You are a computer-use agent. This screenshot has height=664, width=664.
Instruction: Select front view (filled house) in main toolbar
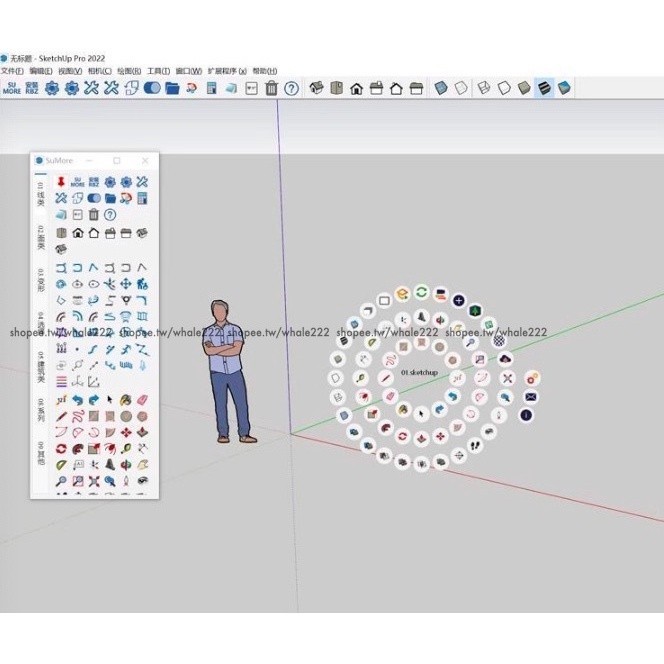coord(357,89)
